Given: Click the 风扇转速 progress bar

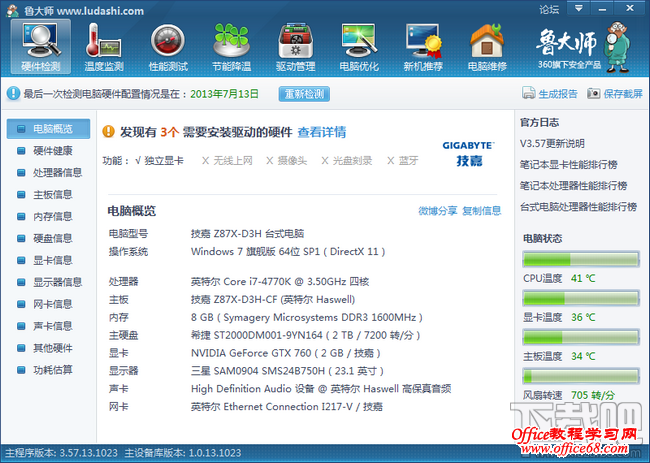Looking at the screenshot, I should (580, 376).
